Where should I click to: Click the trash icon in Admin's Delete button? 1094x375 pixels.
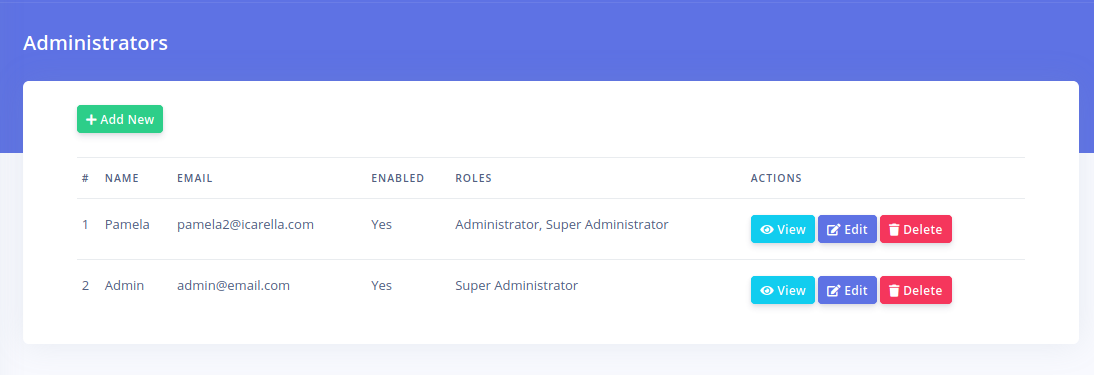tap(894, 291)
